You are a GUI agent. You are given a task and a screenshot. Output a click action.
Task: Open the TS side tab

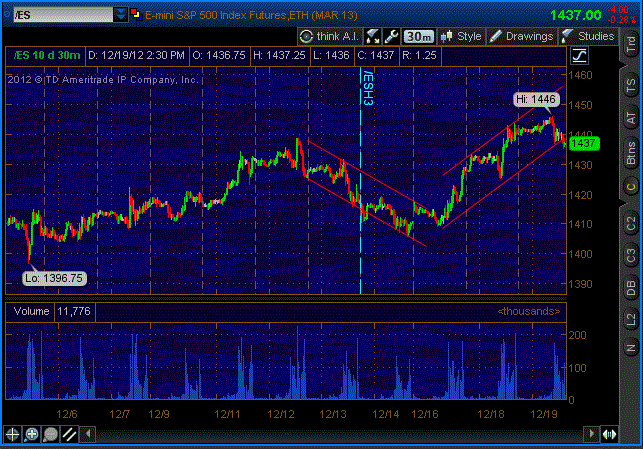click(630, 86)
